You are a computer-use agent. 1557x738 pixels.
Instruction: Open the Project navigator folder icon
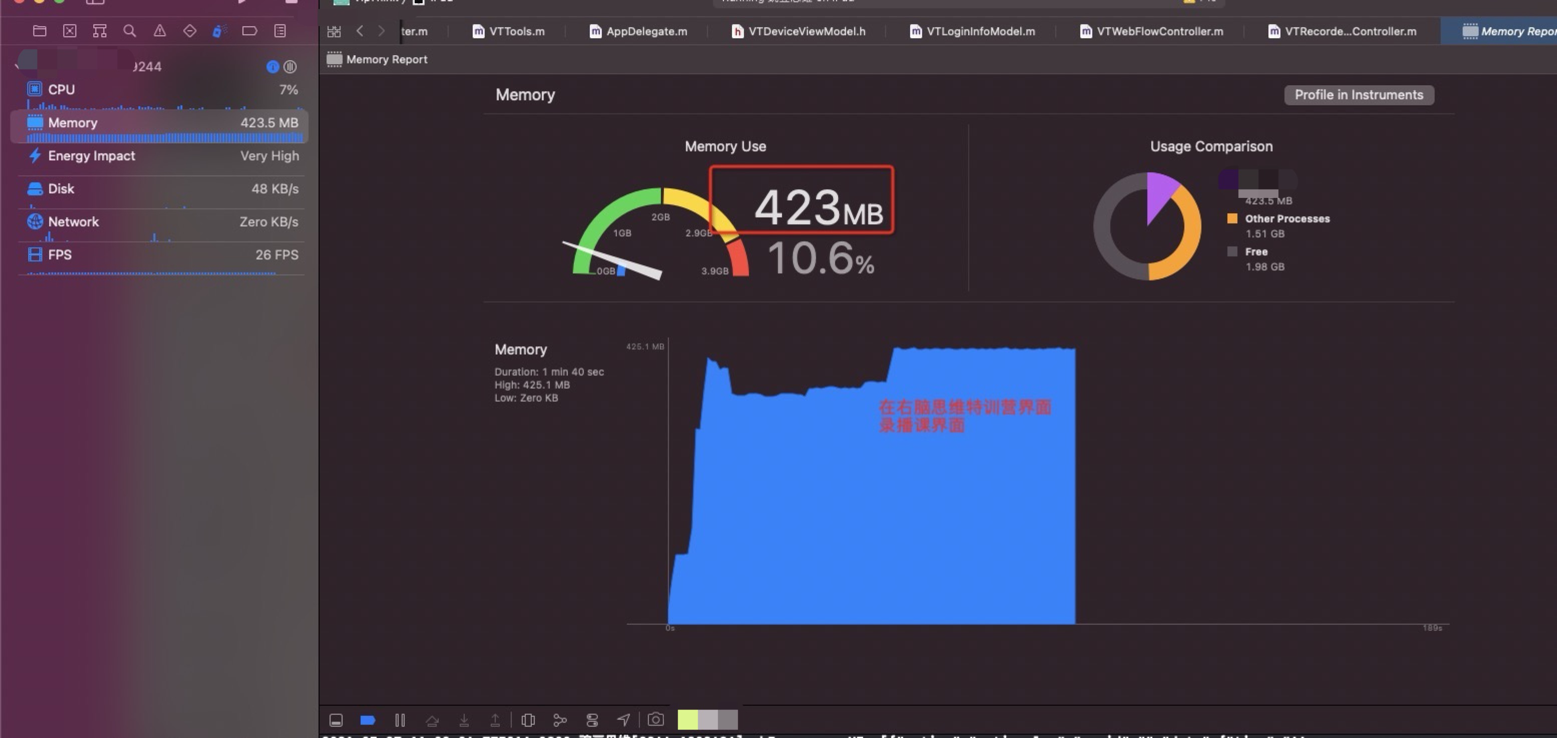40,31
